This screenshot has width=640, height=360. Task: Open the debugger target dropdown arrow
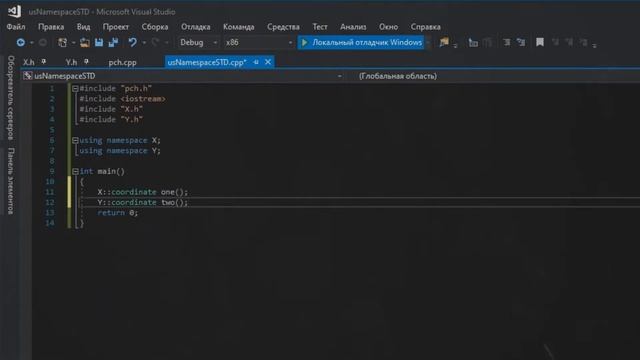[429, 42]
